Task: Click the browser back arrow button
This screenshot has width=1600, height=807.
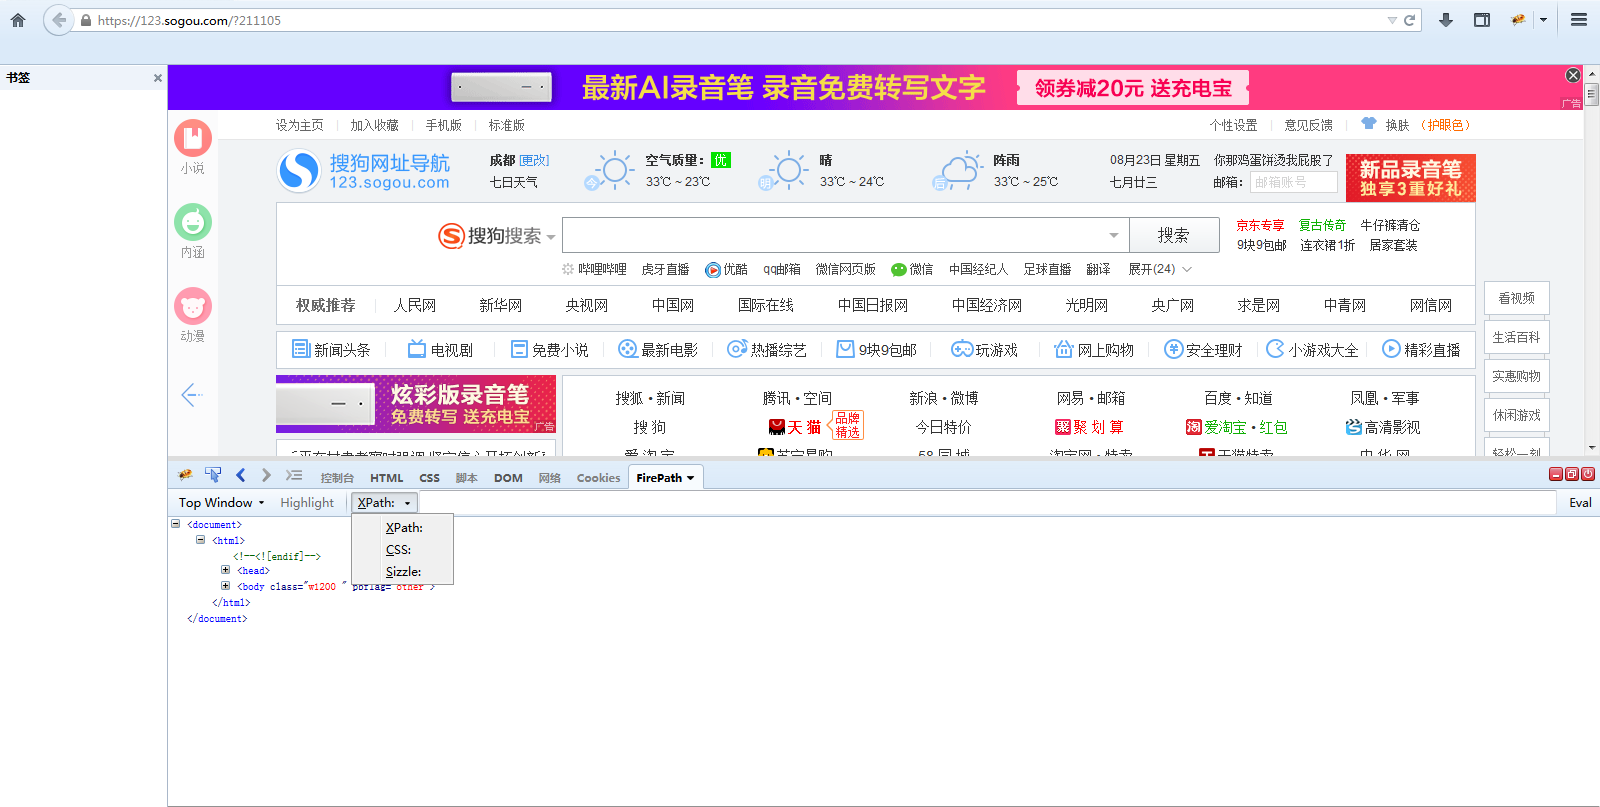Action: pyautogui.click(x=59, y=20)
